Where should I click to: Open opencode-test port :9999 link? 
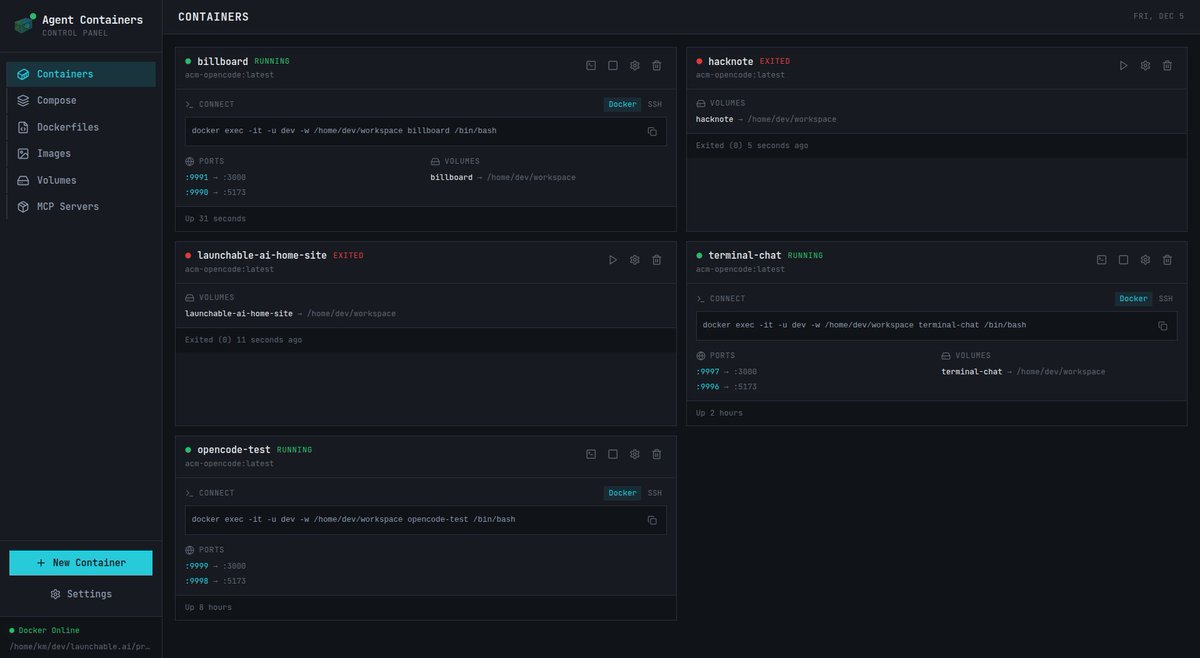click(197, 566)
